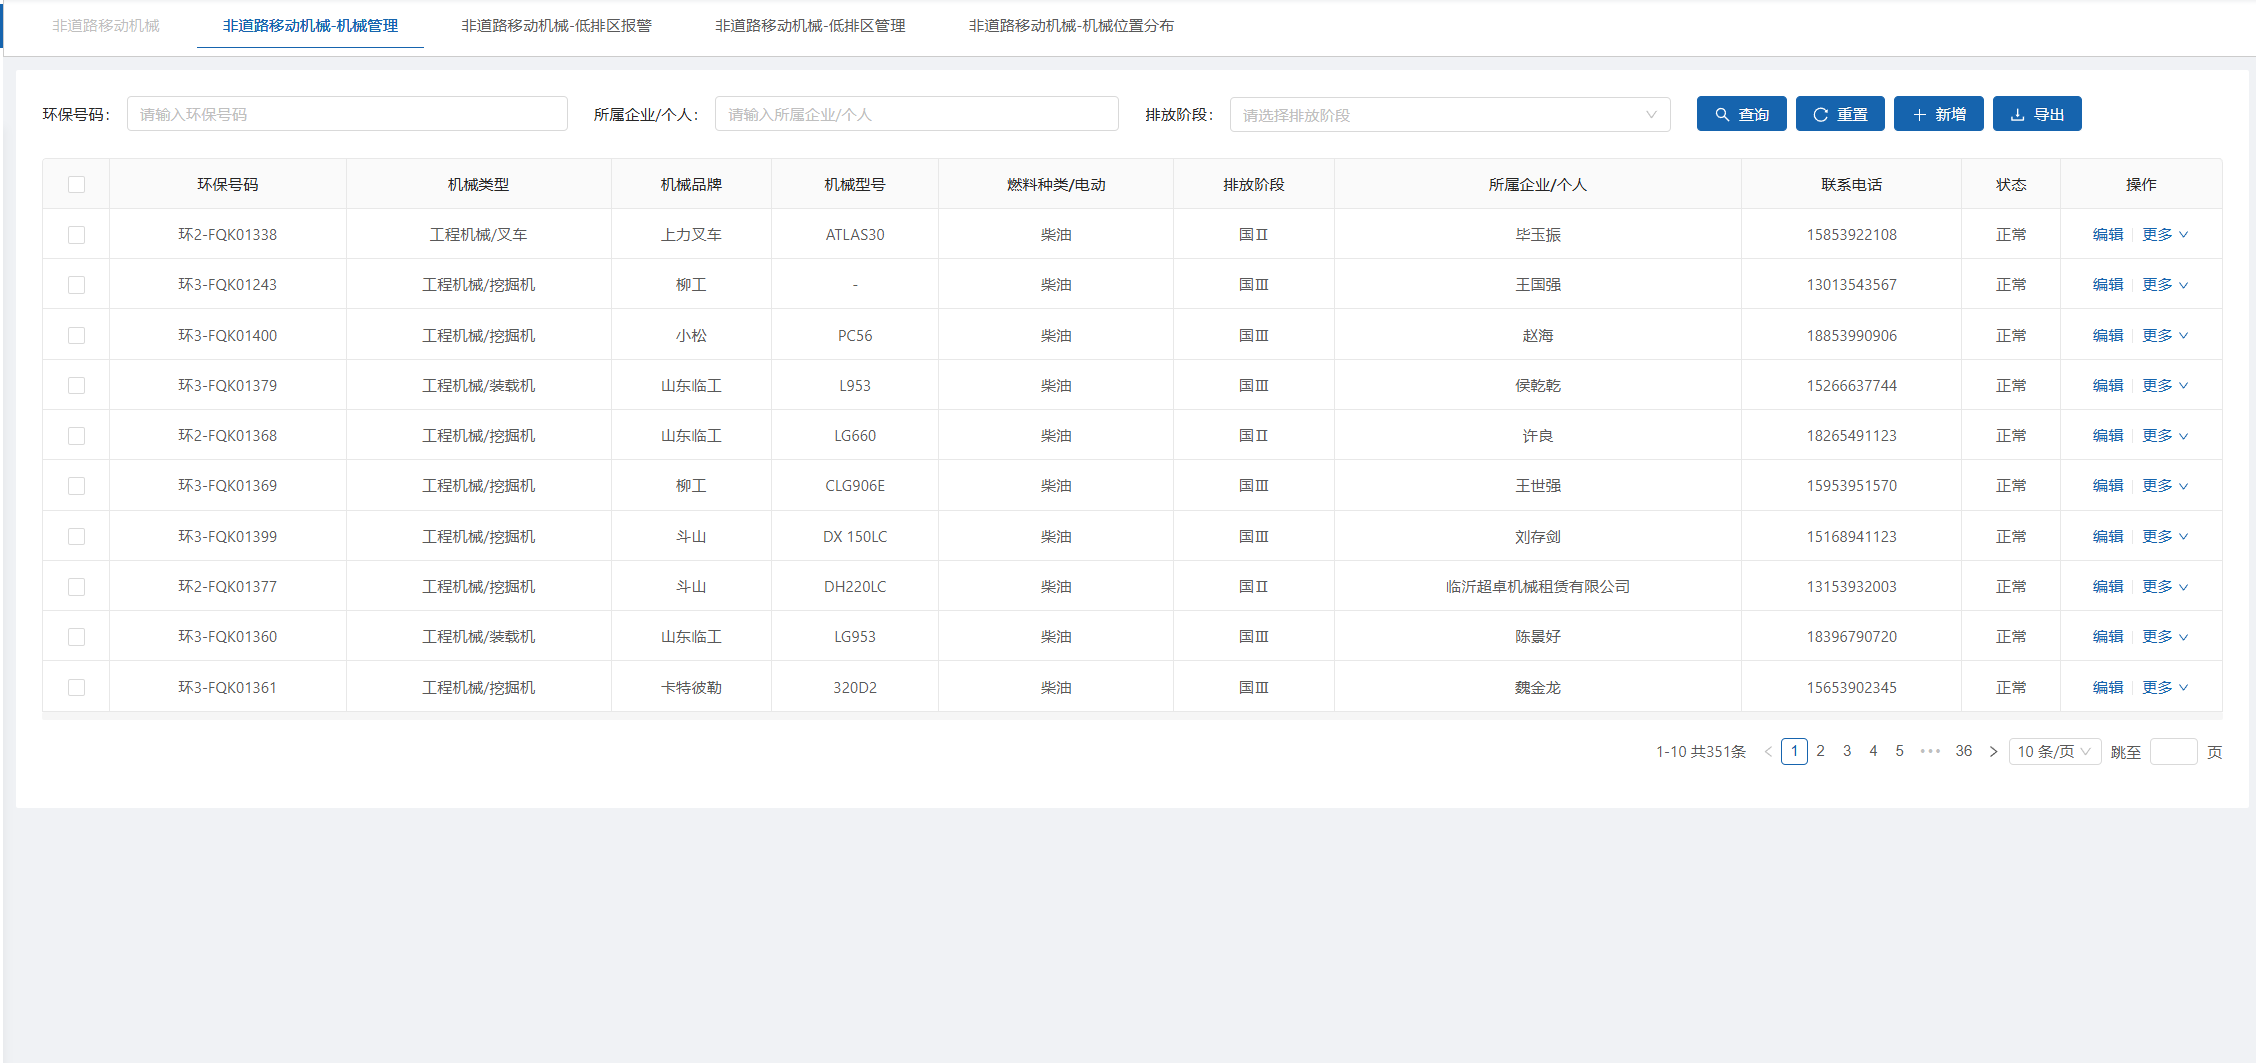Click model cell DX 150LC
Image resolution: width=2256 pixels, height=1063 pixels.
(854, 536)
